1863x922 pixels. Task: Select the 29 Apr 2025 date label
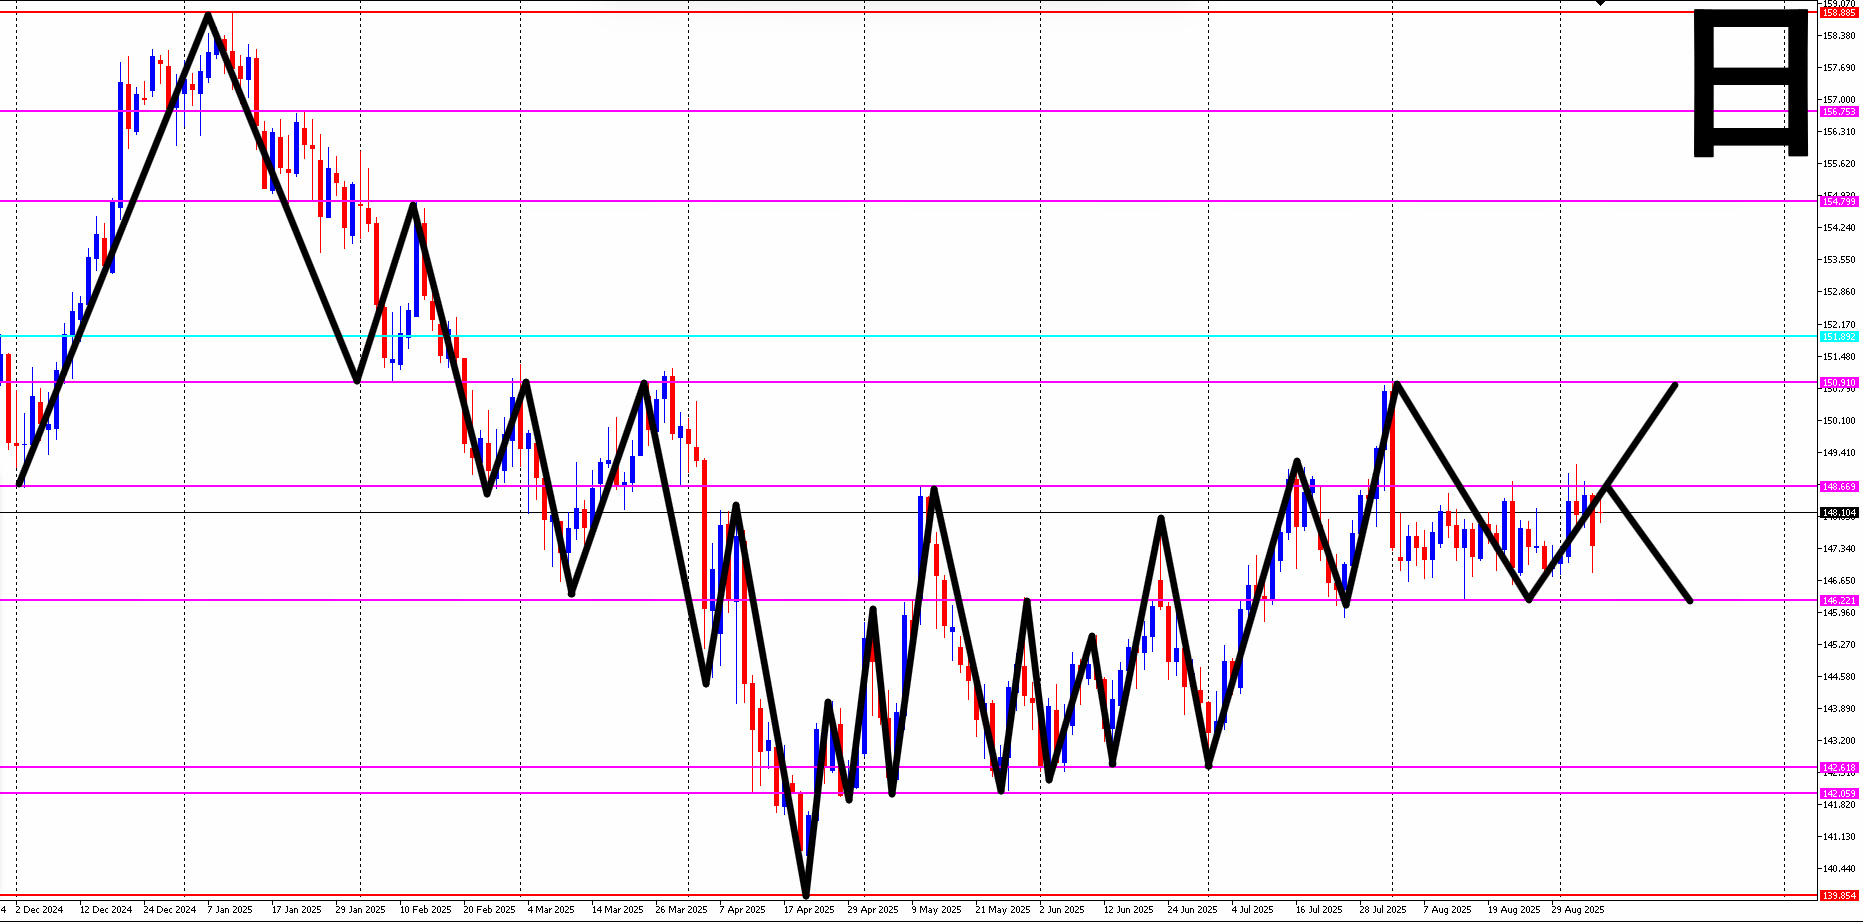(873, 910)
